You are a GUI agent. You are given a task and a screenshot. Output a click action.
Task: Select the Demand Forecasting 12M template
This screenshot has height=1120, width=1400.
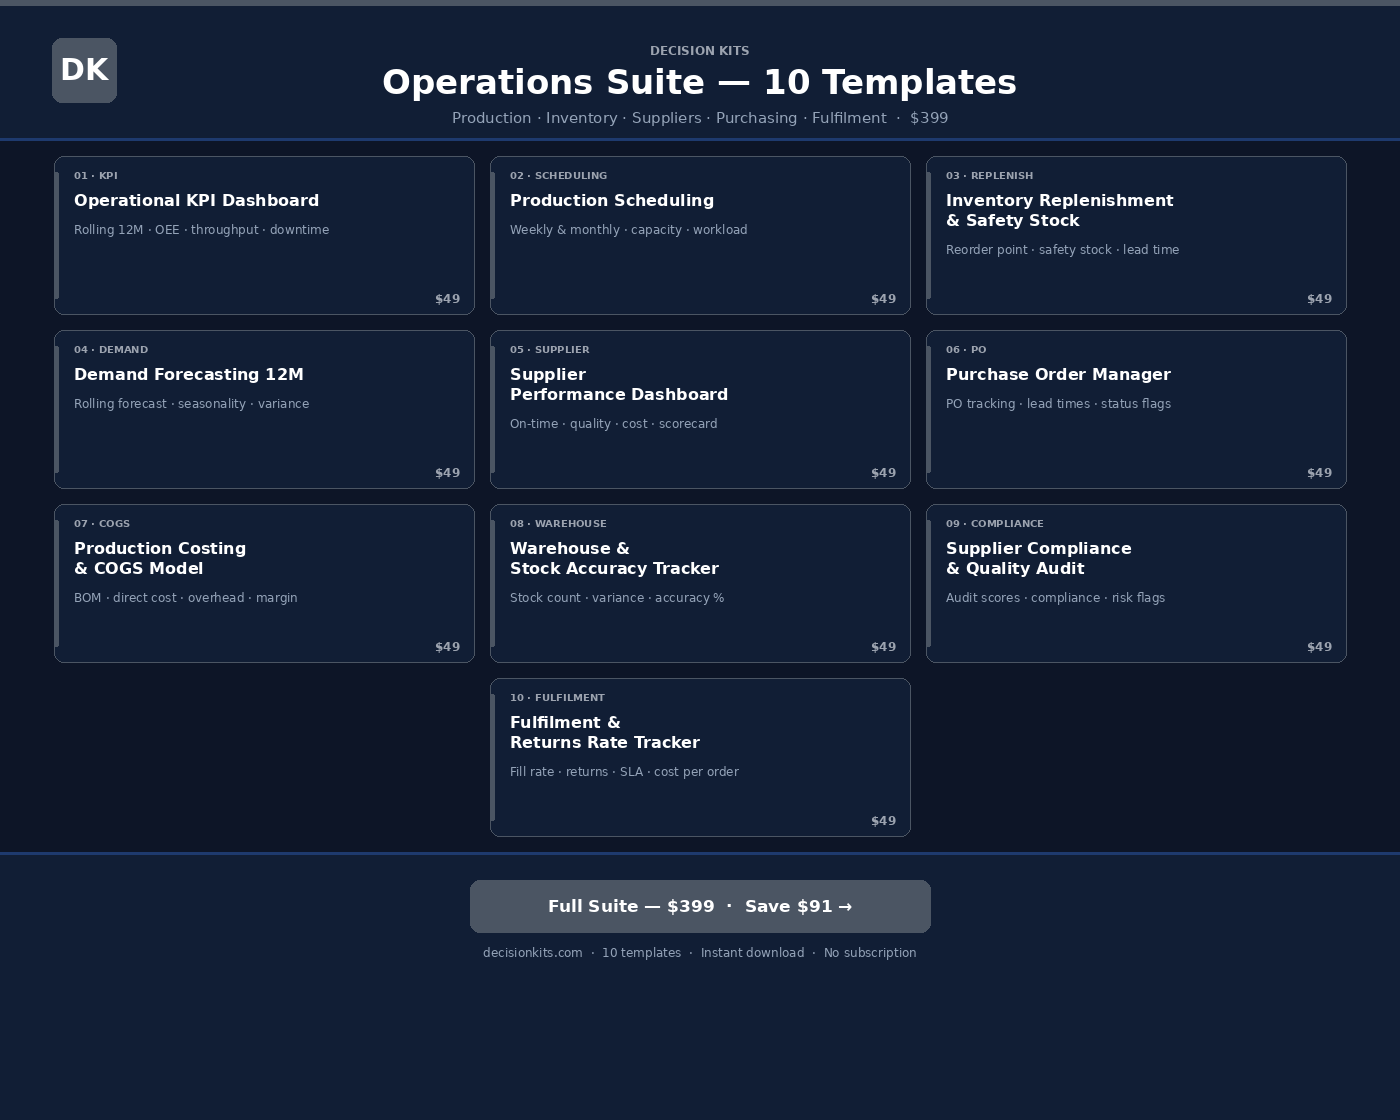(x=264, y=409)
